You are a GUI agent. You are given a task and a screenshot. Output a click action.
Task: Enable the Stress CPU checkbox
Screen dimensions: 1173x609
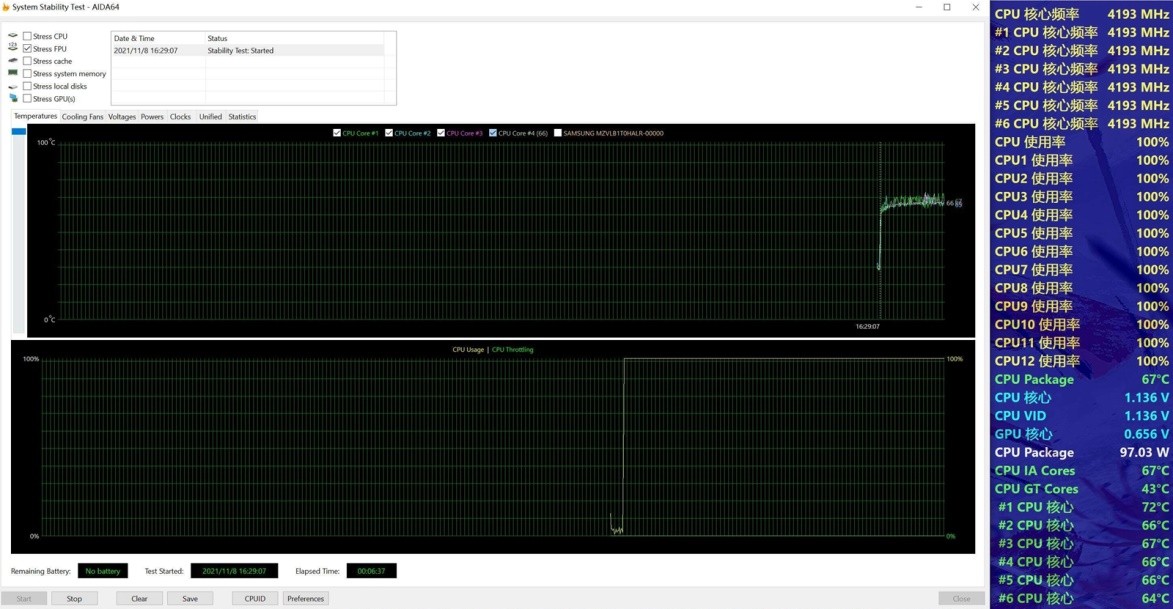pyautogui.click(x=27, y=36)
